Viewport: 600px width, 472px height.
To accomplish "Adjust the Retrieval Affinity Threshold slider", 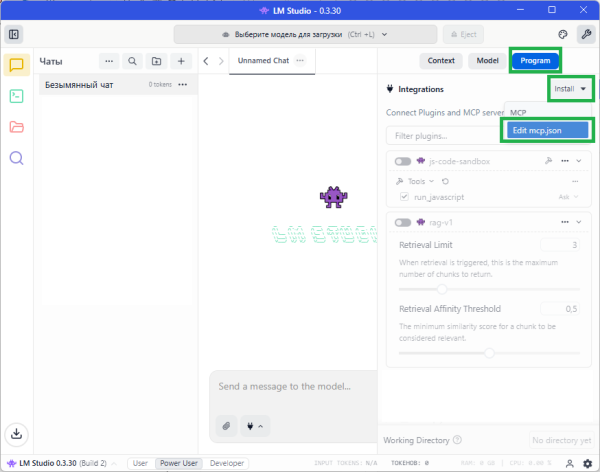I will [x=489, y=353].
